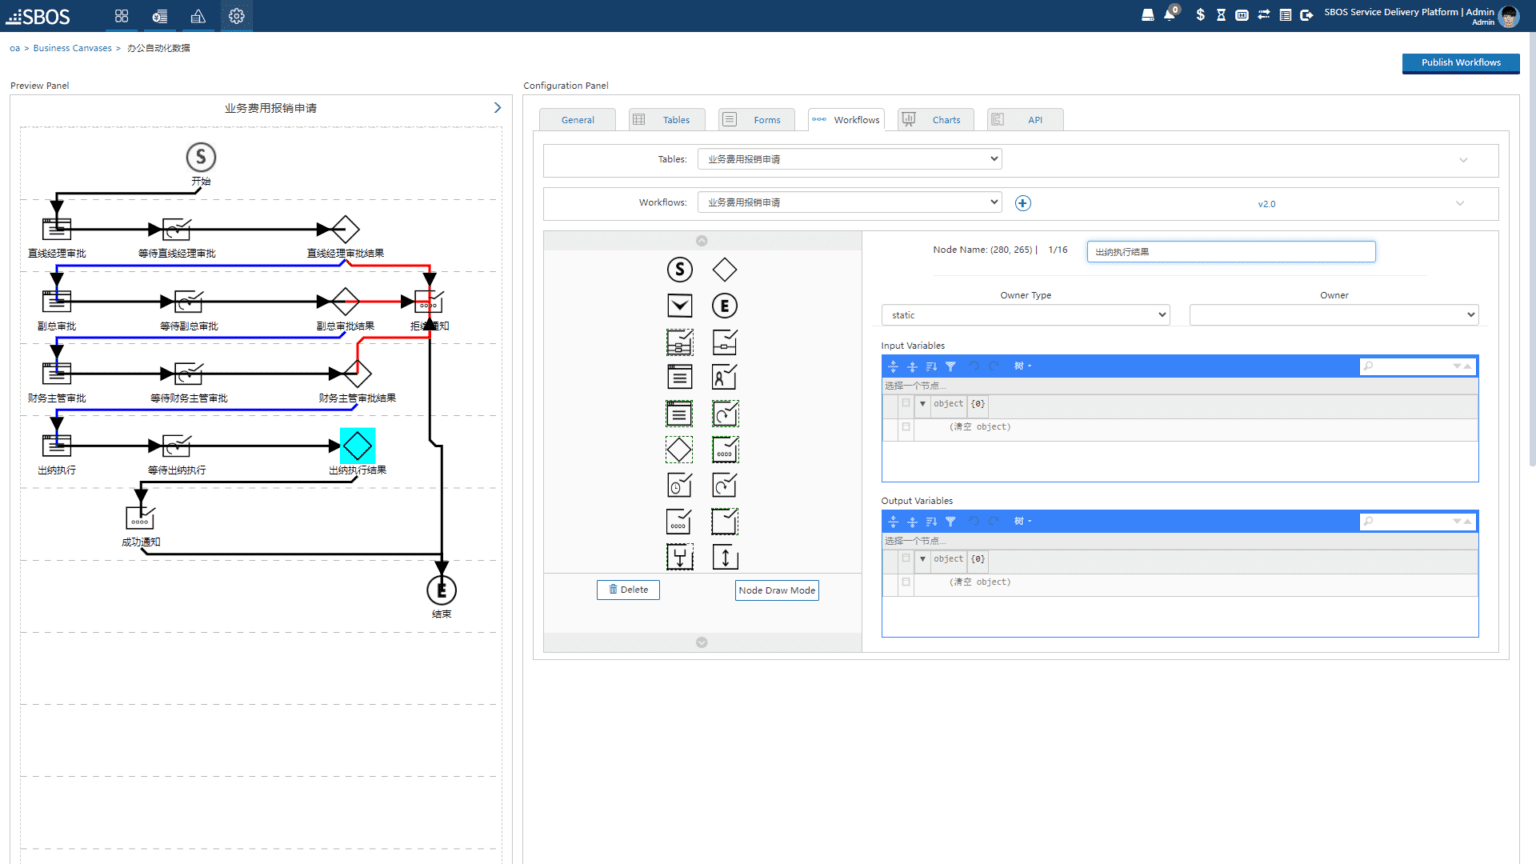Choose the vertical resize arrow node icon
This screenshot has height=864, width=1536.
[x=724, y=557]
